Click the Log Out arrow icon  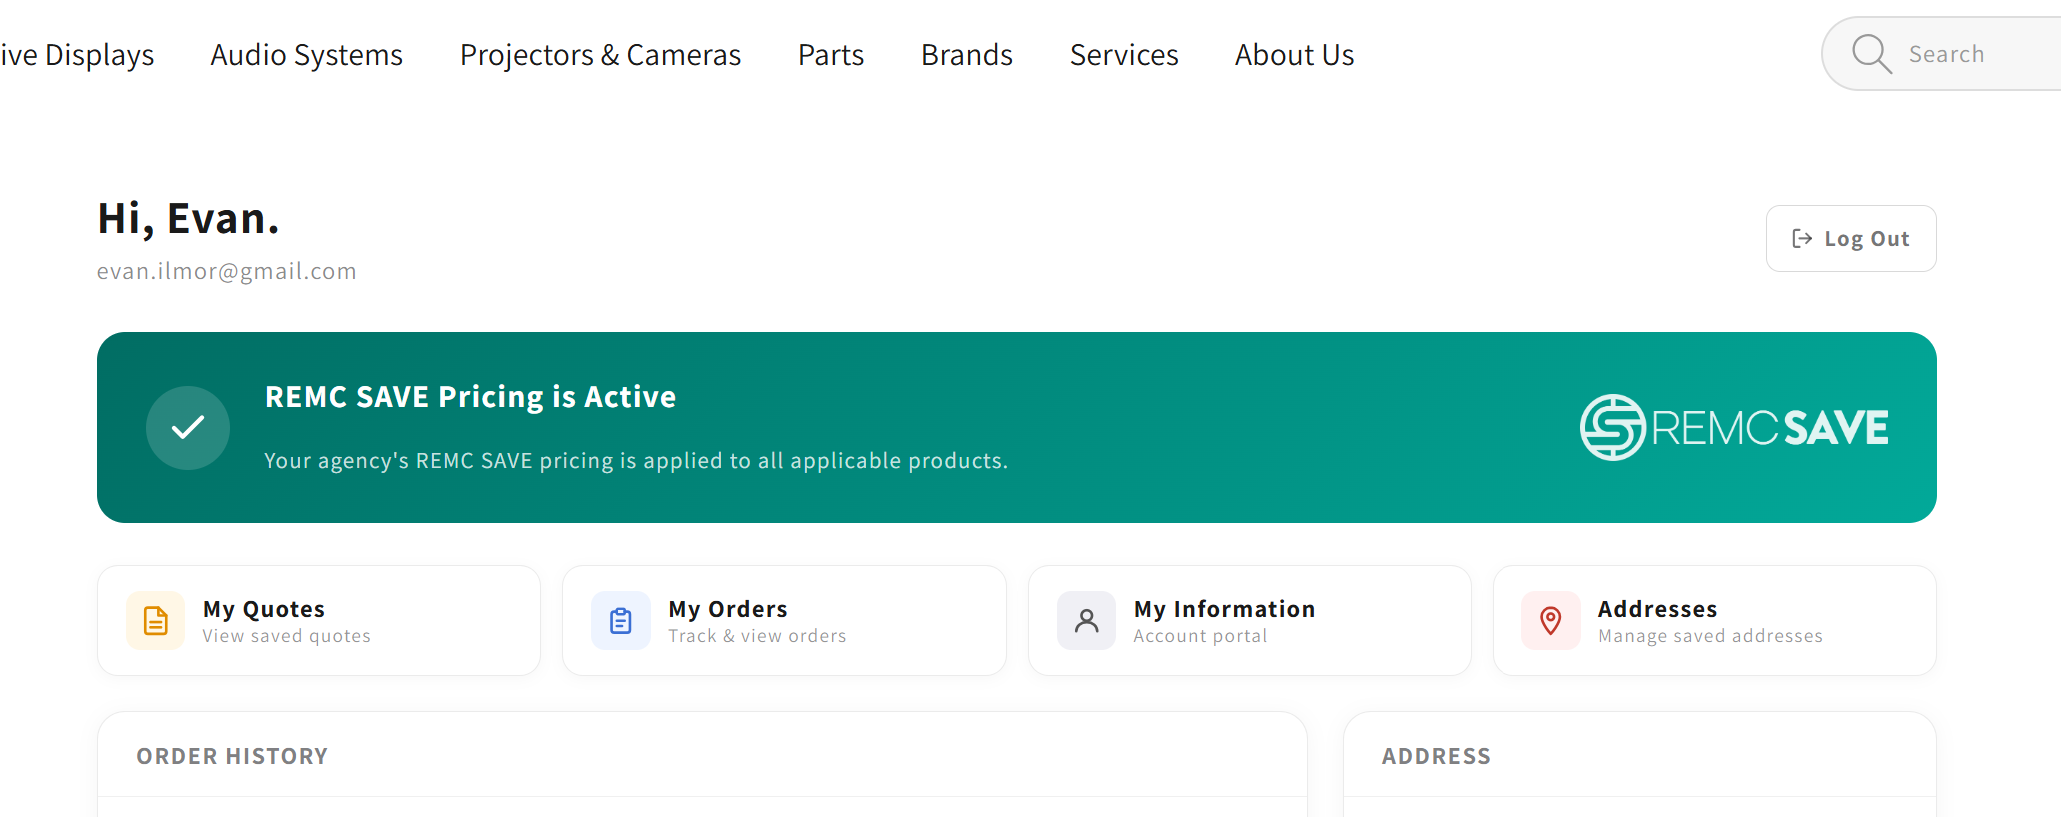point(1802,239)
